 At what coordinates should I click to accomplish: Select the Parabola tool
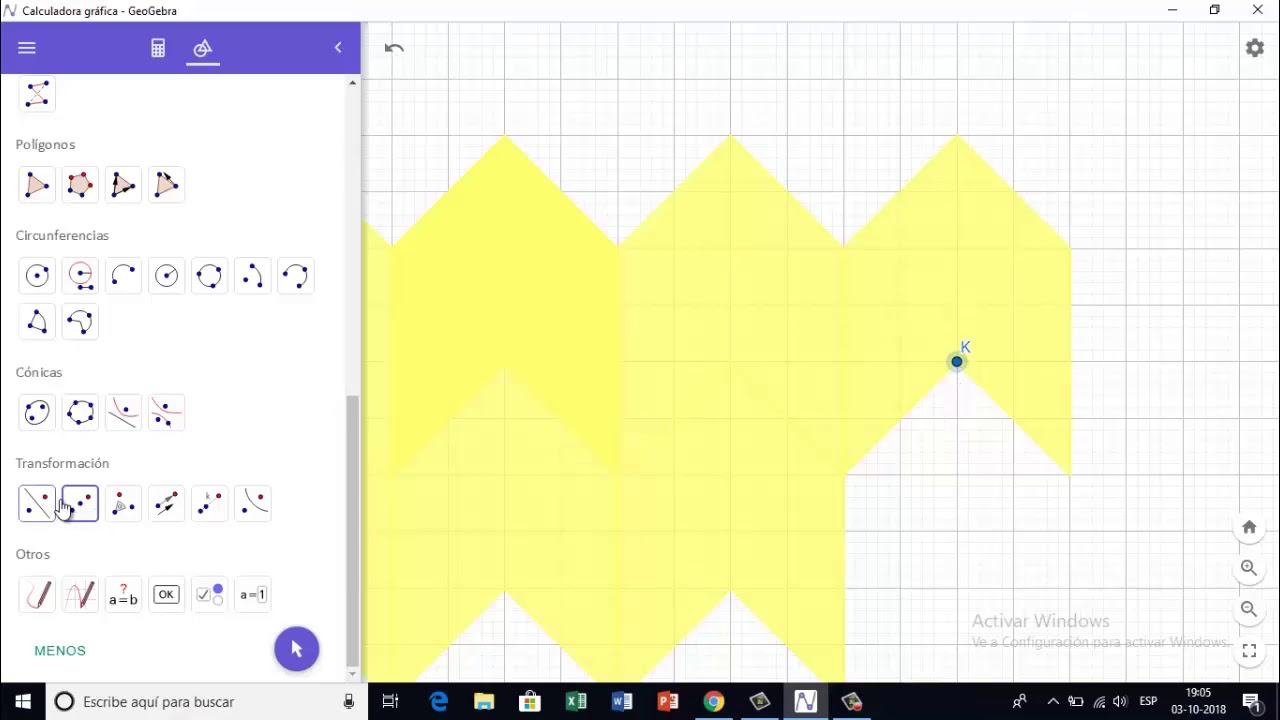[123, 413]
